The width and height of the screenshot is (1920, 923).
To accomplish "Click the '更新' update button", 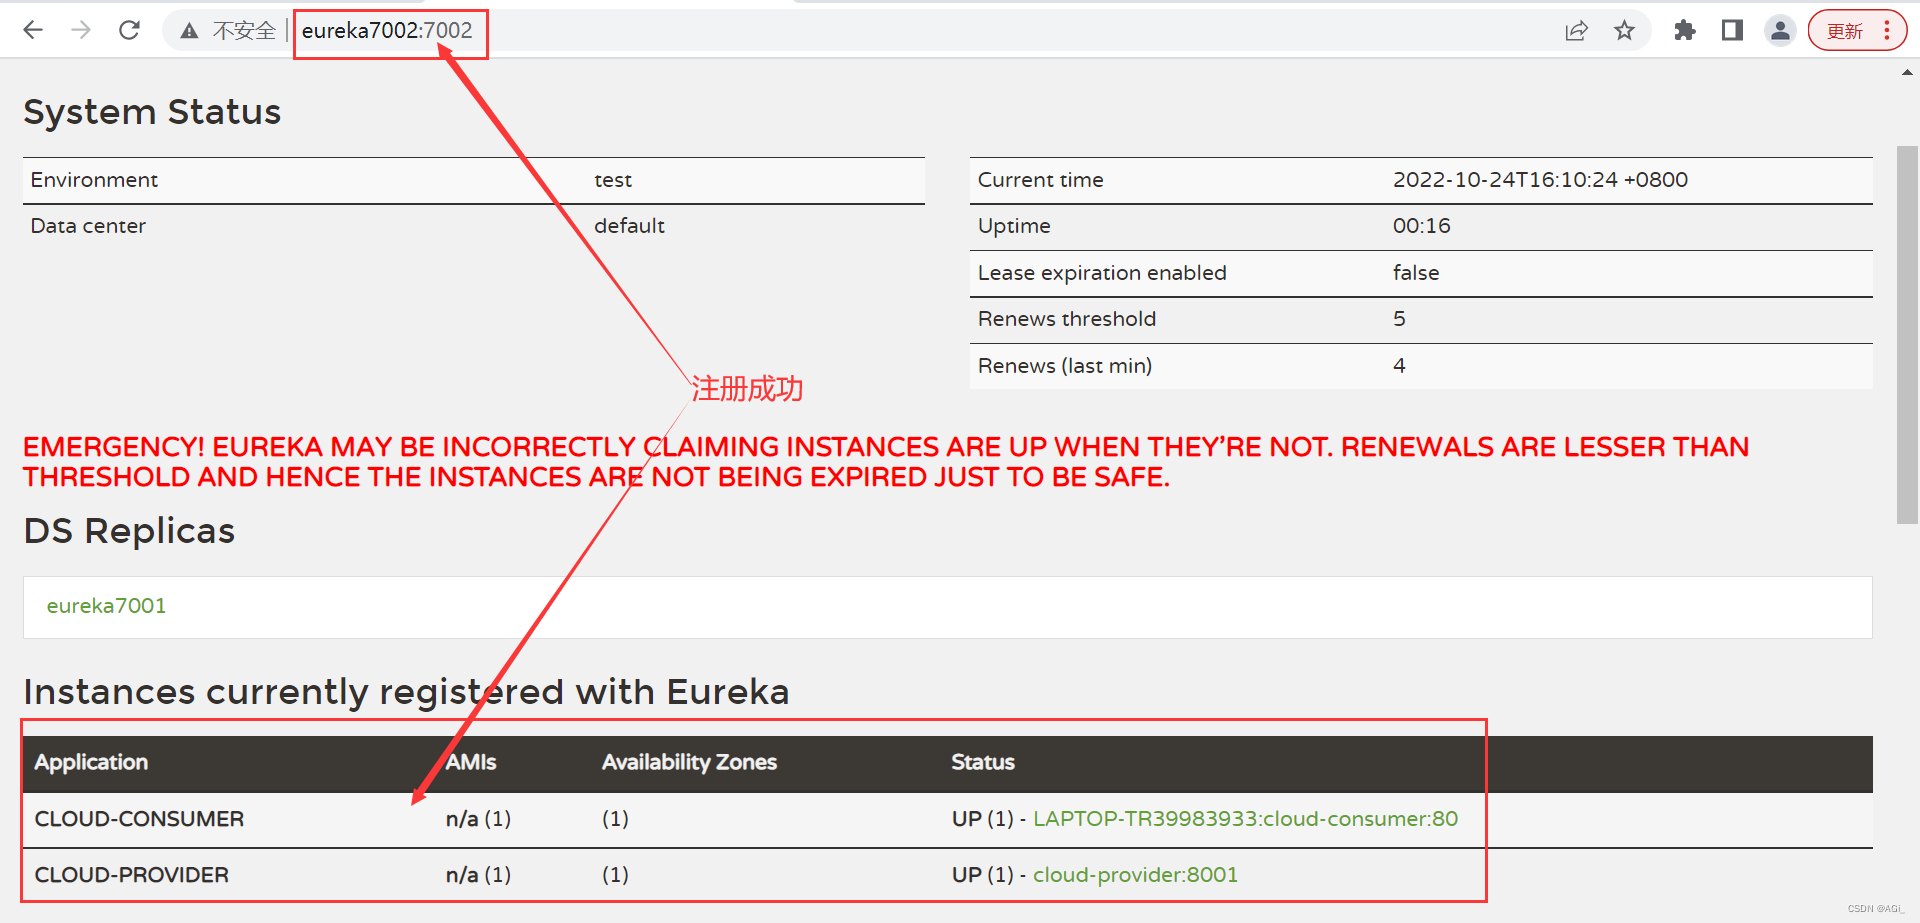I will coord(1845,30).
